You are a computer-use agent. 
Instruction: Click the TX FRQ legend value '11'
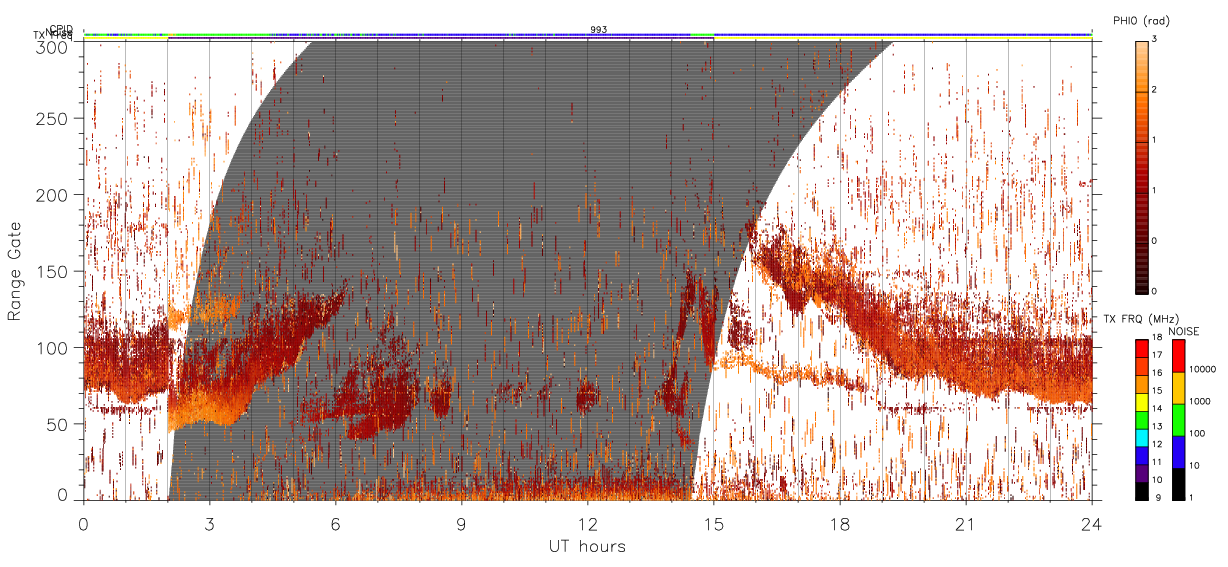pyautogui.click(x=1157, y=462)
